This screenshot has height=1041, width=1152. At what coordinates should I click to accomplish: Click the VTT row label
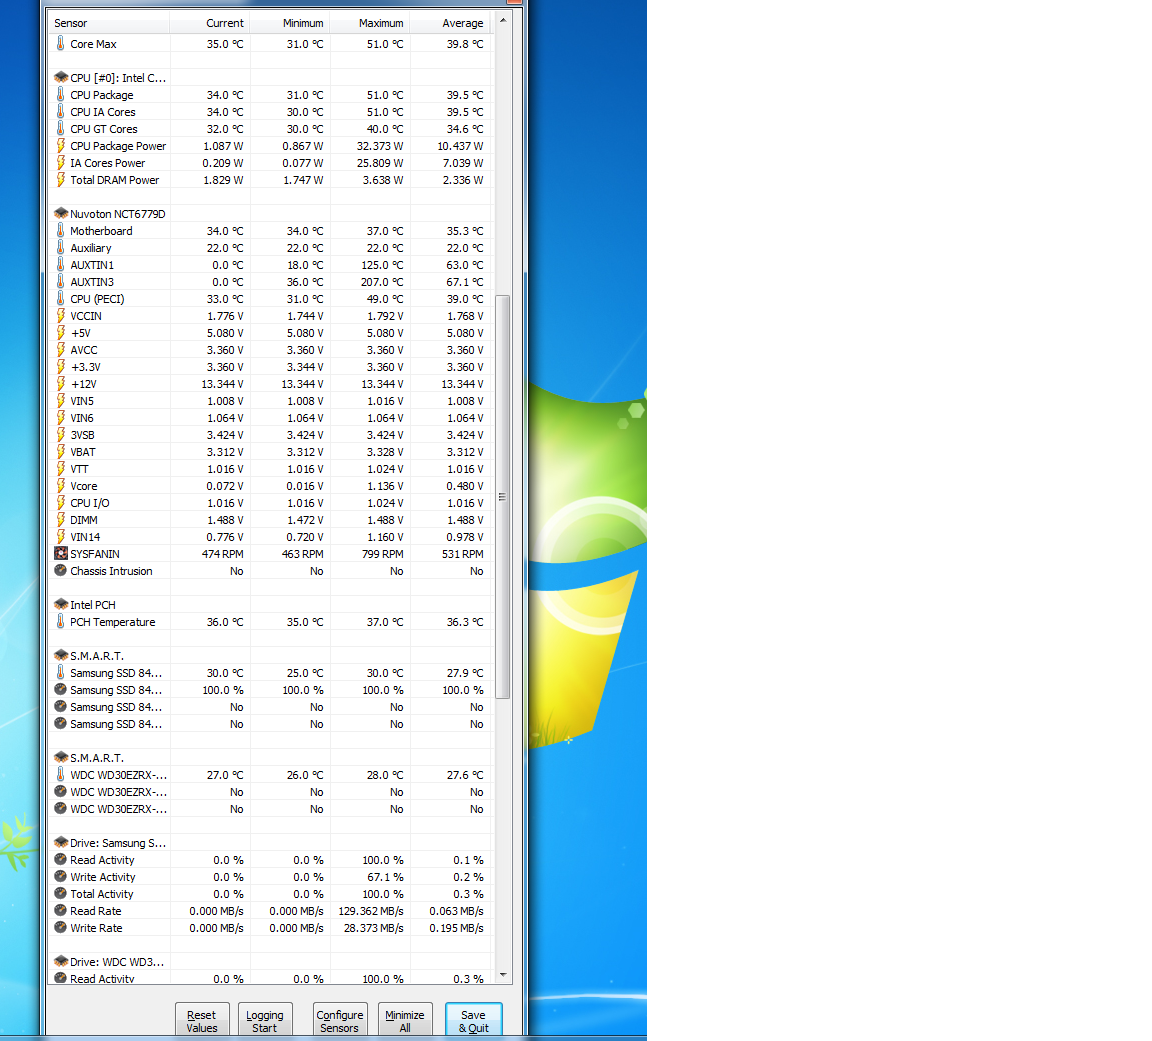(x=79, y=469)
